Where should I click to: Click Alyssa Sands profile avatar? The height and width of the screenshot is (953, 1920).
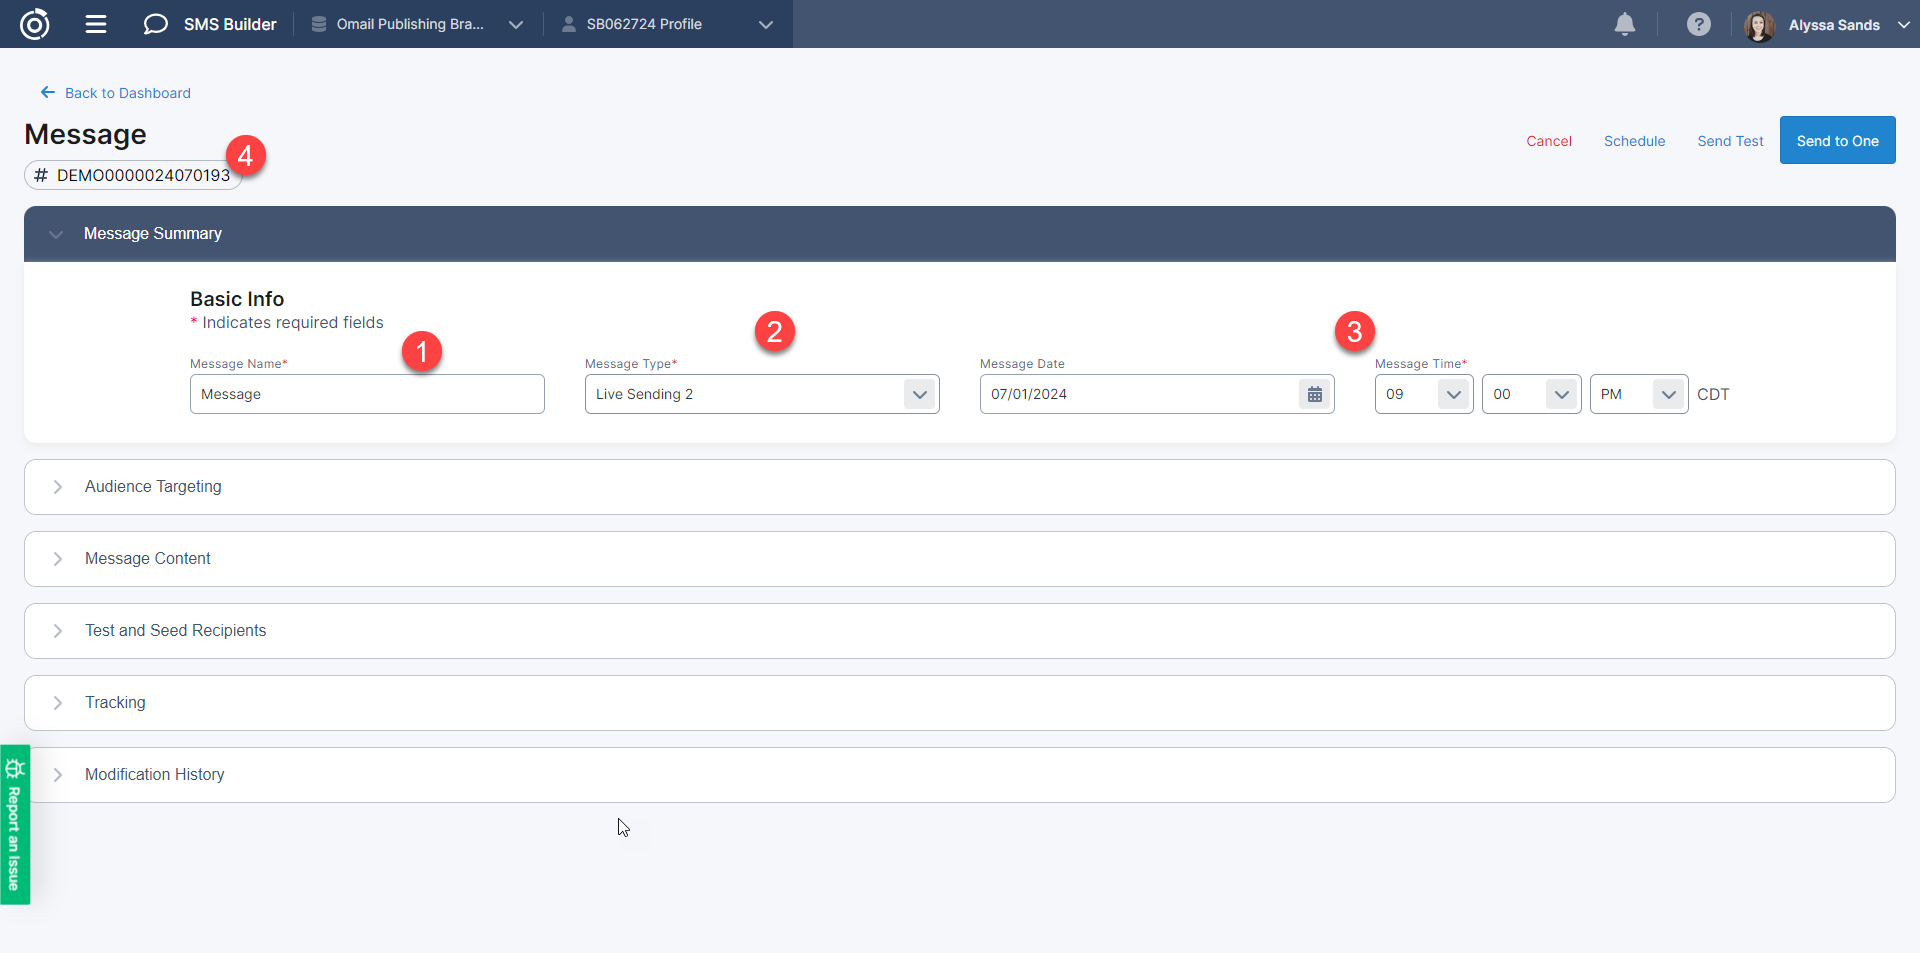click(1759, 25)
